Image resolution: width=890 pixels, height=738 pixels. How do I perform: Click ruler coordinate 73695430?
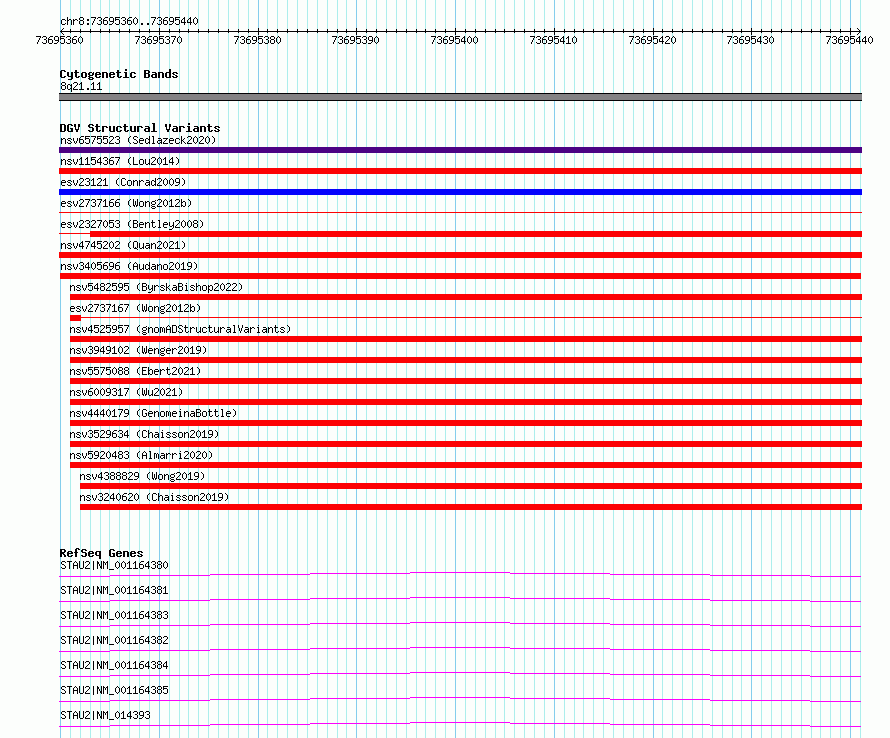(750, 40)
